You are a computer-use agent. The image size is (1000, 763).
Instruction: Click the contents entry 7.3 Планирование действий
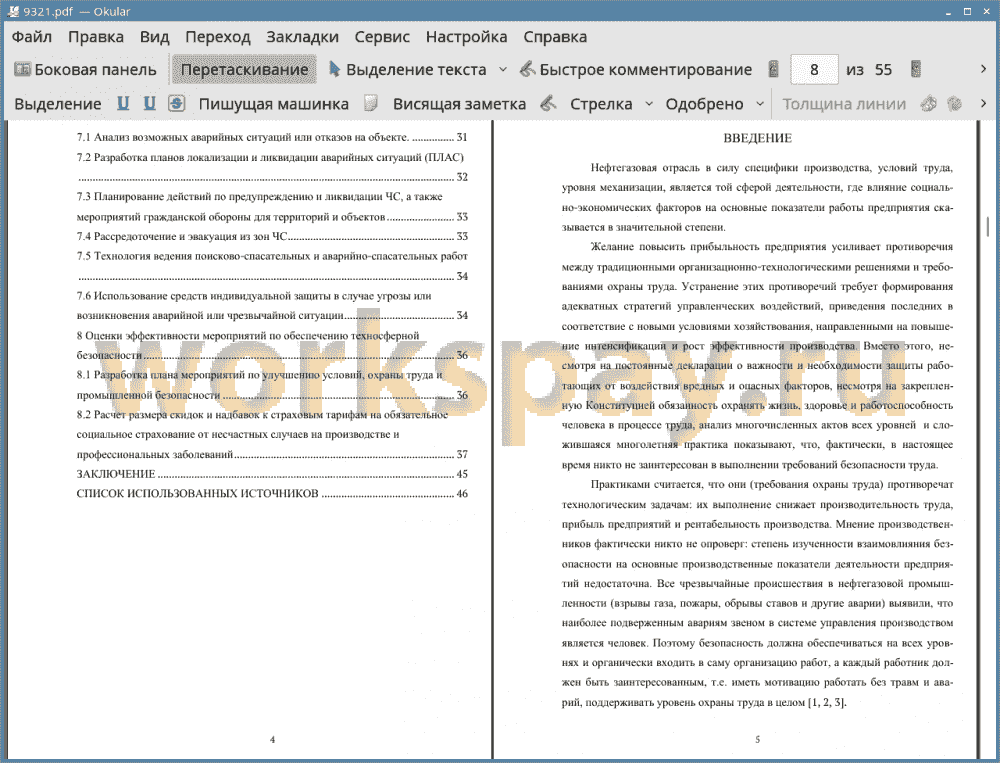pyautogui.click(x=272, y=207)
